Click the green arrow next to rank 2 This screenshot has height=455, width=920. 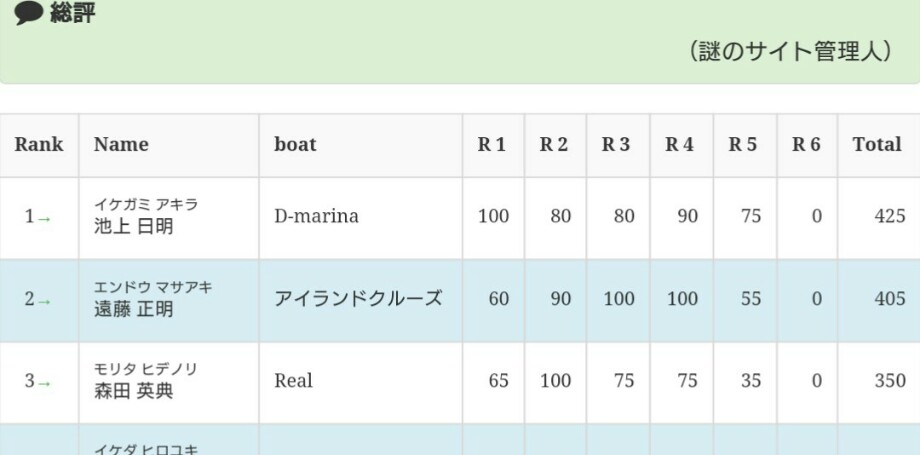pyautogui.click(x=44, y=302)
